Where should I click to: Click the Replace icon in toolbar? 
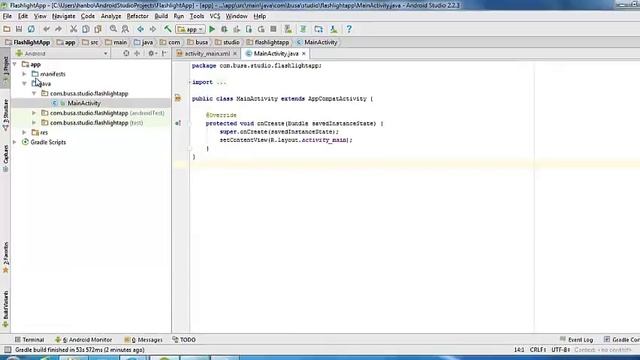tap(125, 29)
